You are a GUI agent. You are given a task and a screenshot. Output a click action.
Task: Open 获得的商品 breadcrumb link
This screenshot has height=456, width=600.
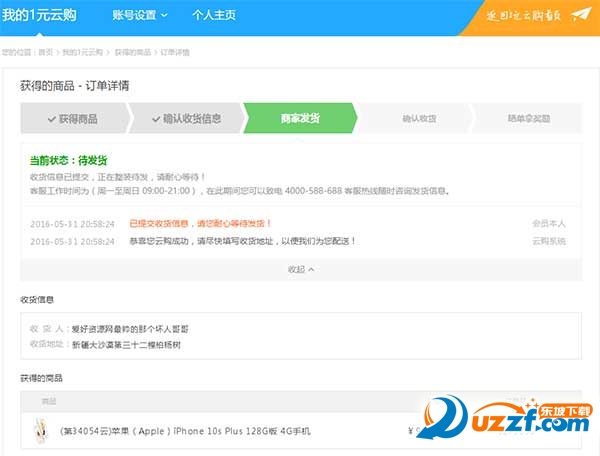[133, 52]
